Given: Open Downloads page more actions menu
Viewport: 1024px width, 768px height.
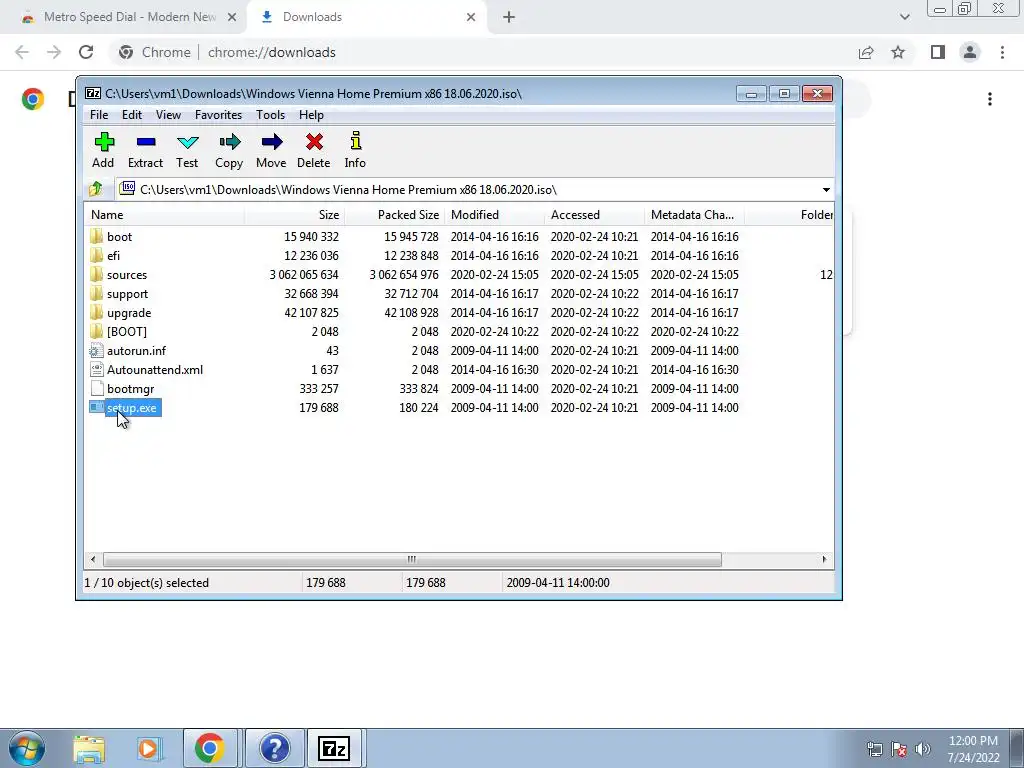Looking at the screenshot, I should (x=990, y=99).
